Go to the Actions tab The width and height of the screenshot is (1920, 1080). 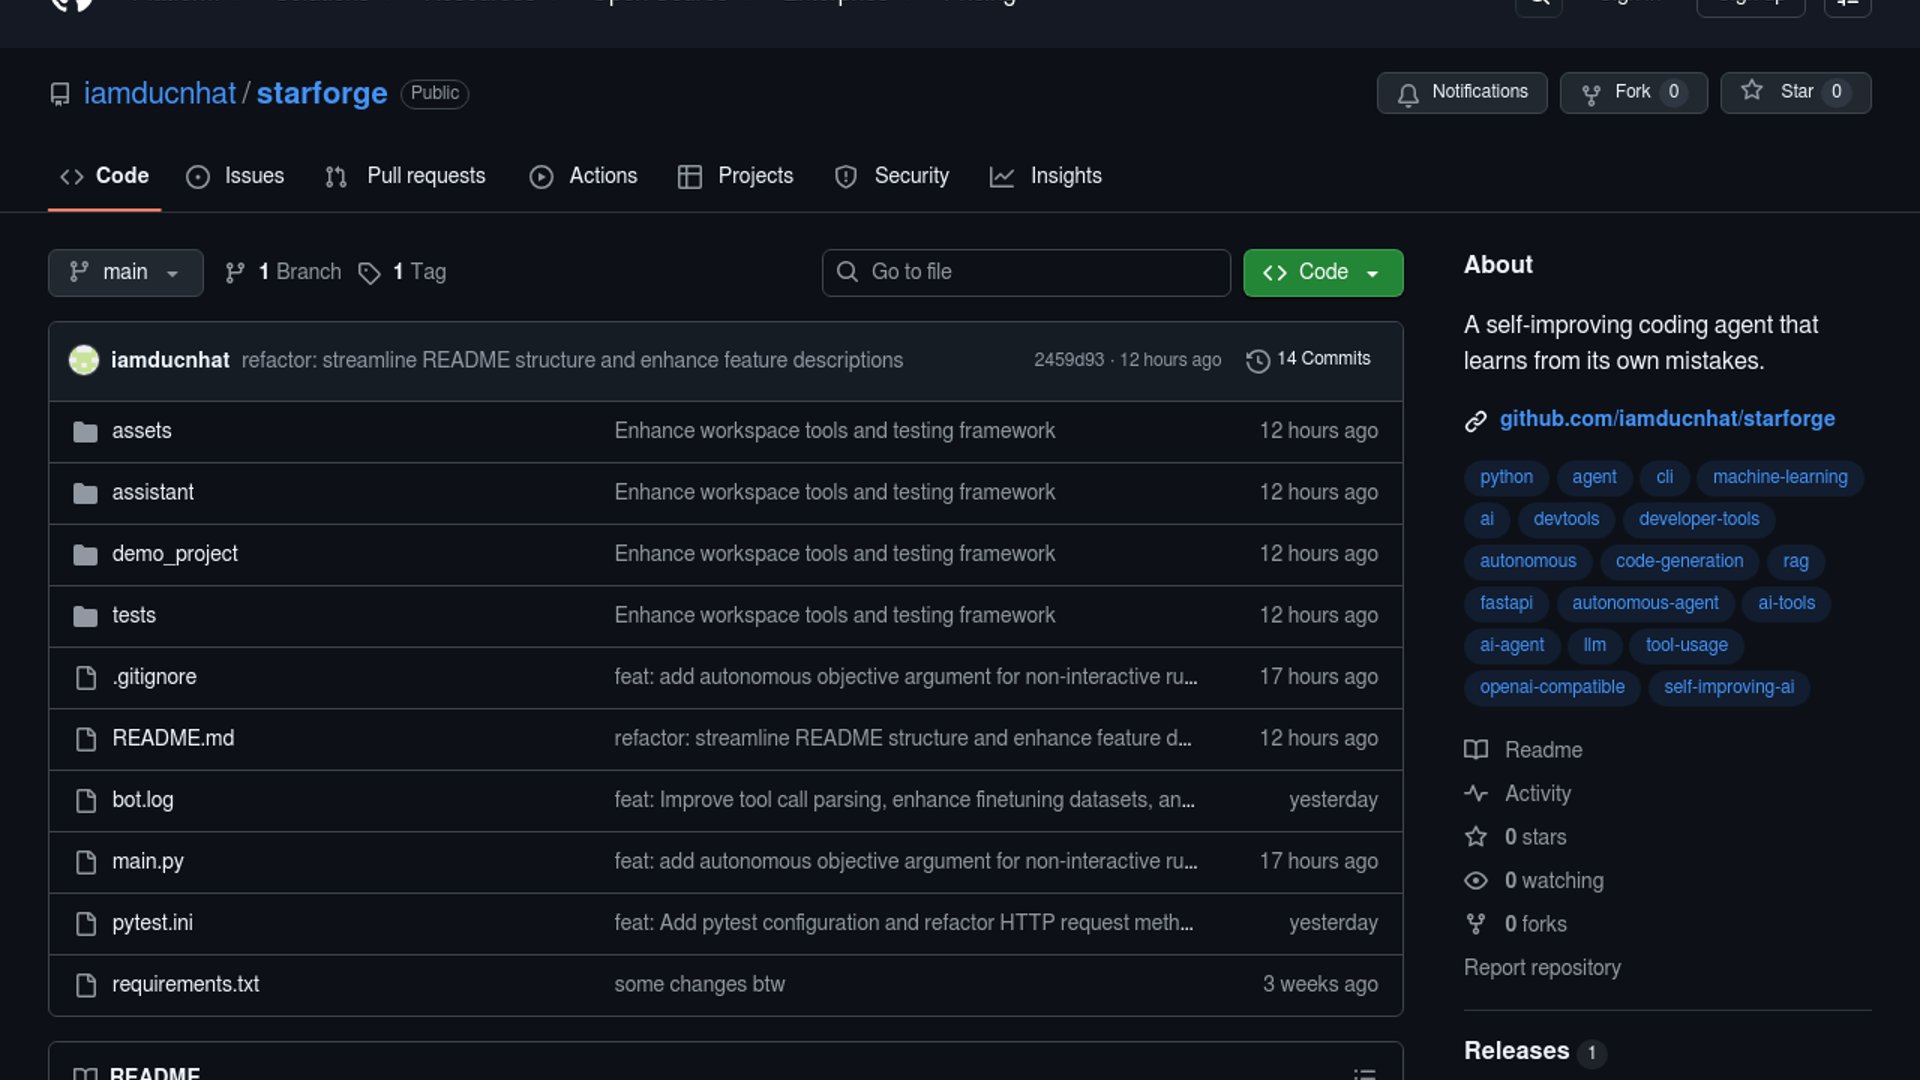(x=584, y=176)
